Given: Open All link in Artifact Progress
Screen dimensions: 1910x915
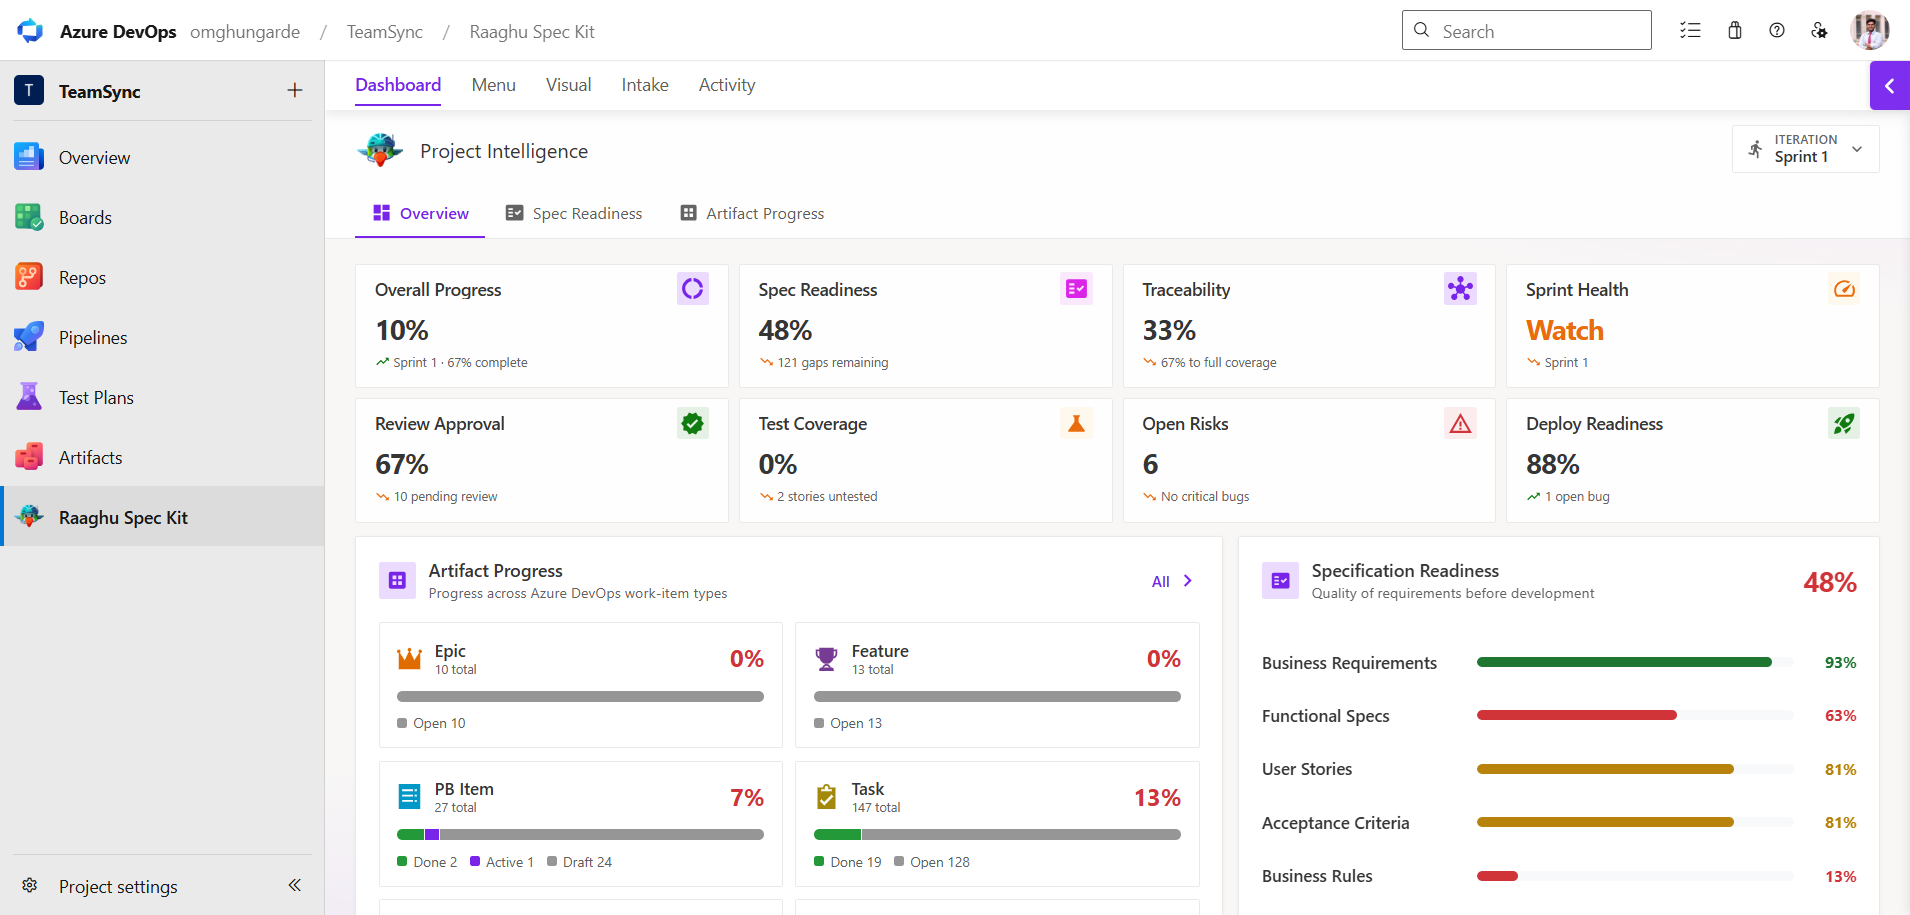Looking at the screenshot, I should pyautogui.click(x=1172, y=581).
